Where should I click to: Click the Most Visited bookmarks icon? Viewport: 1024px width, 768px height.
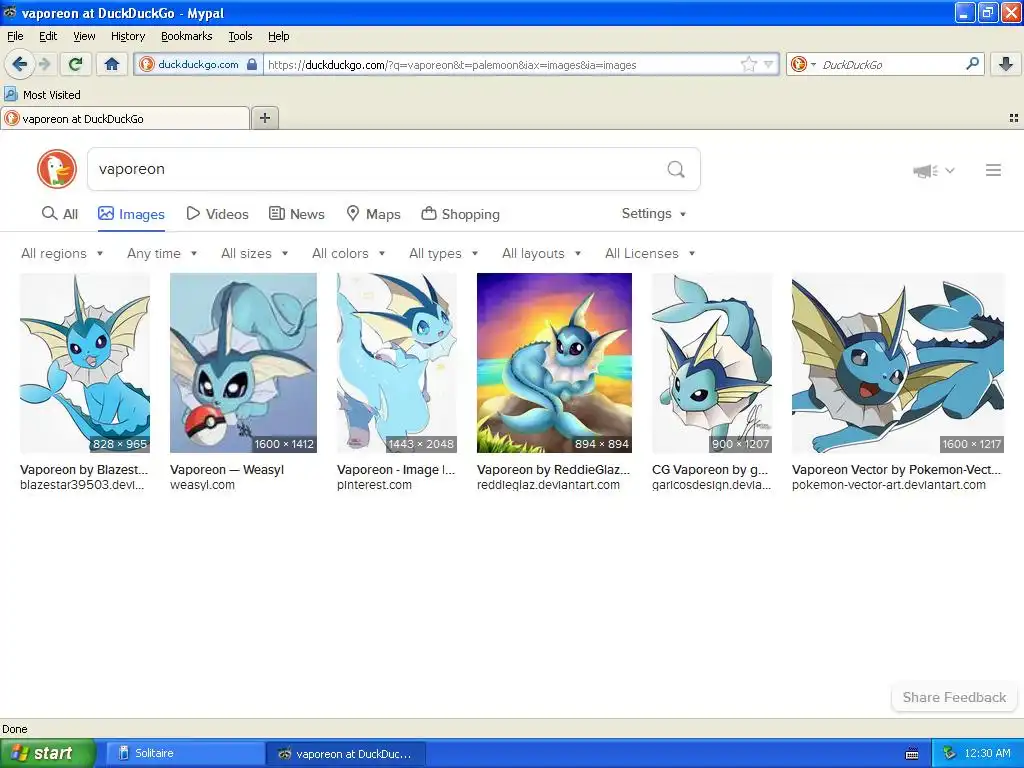[x=11, y=94]
